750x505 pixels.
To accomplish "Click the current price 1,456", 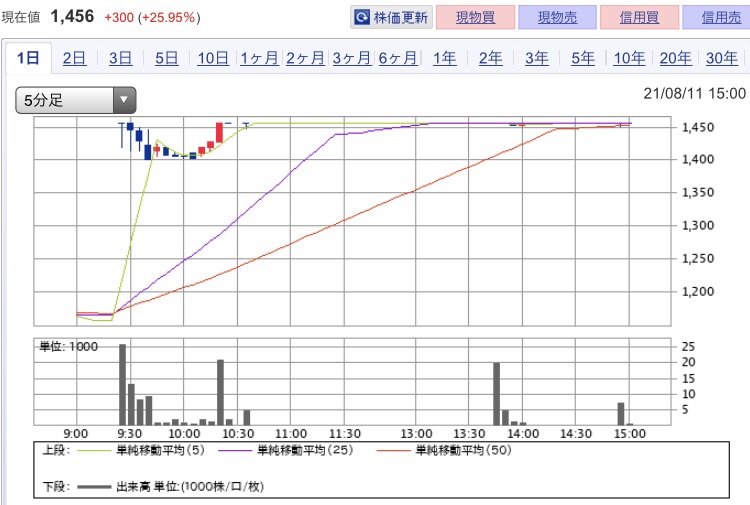I will coord(72,17).
